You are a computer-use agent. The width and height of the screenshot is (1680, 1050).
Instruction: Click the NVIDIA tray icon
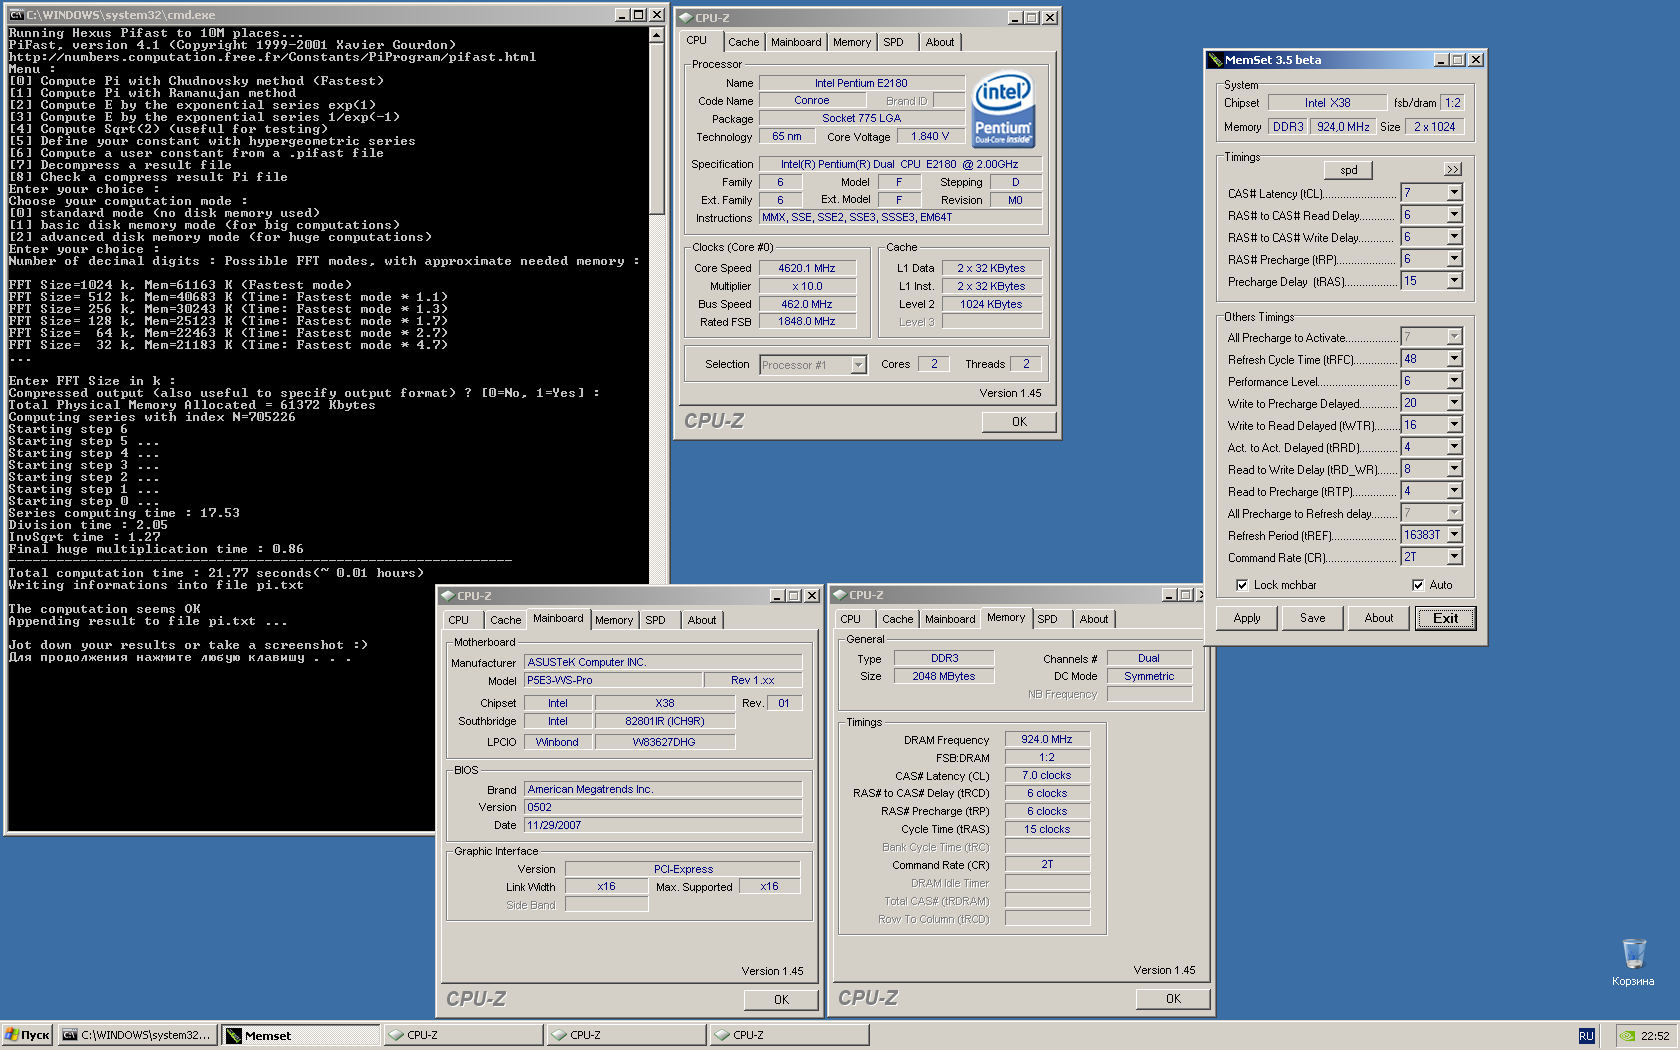point(1627,1036)
